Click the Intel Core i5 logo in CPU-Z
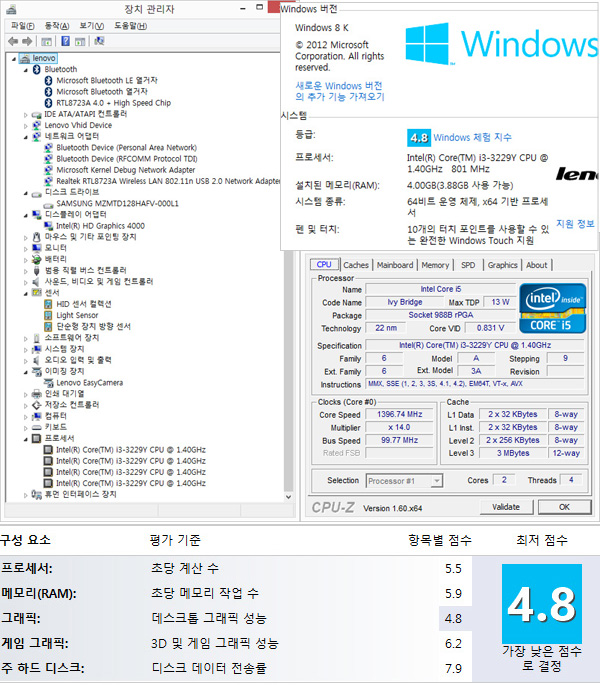 pos(552,308)
